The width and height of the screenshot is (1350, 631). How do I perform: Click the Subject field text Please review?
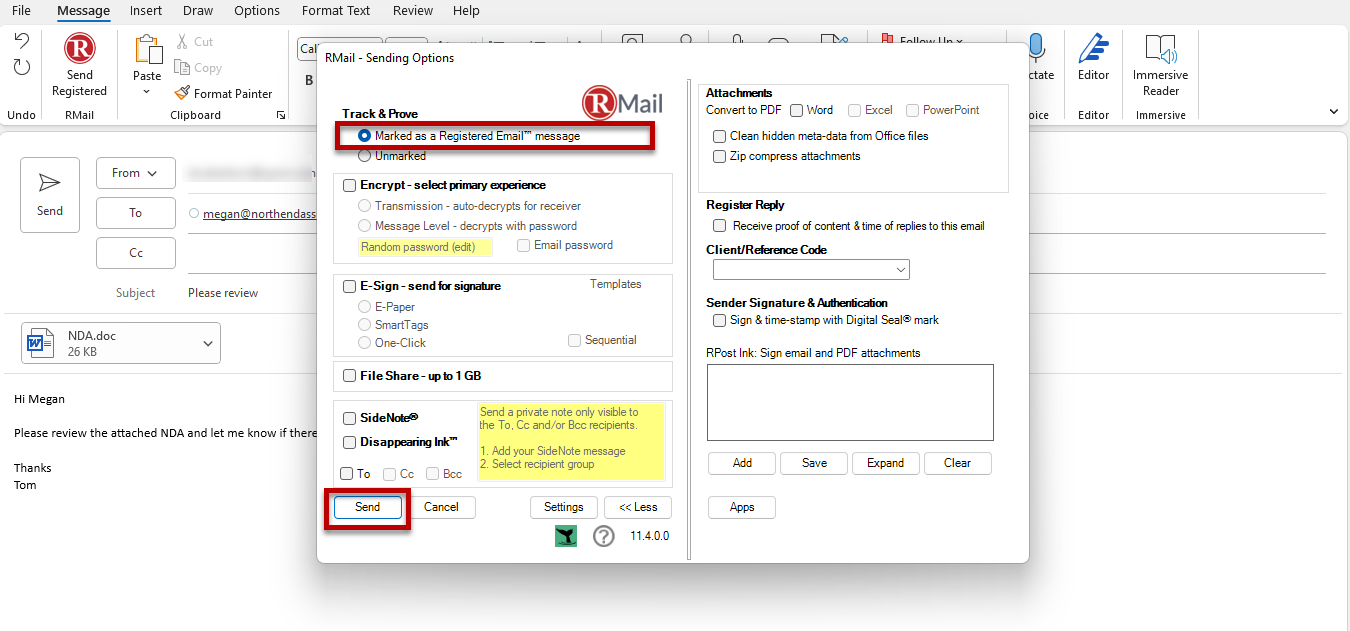click(223, 293)
